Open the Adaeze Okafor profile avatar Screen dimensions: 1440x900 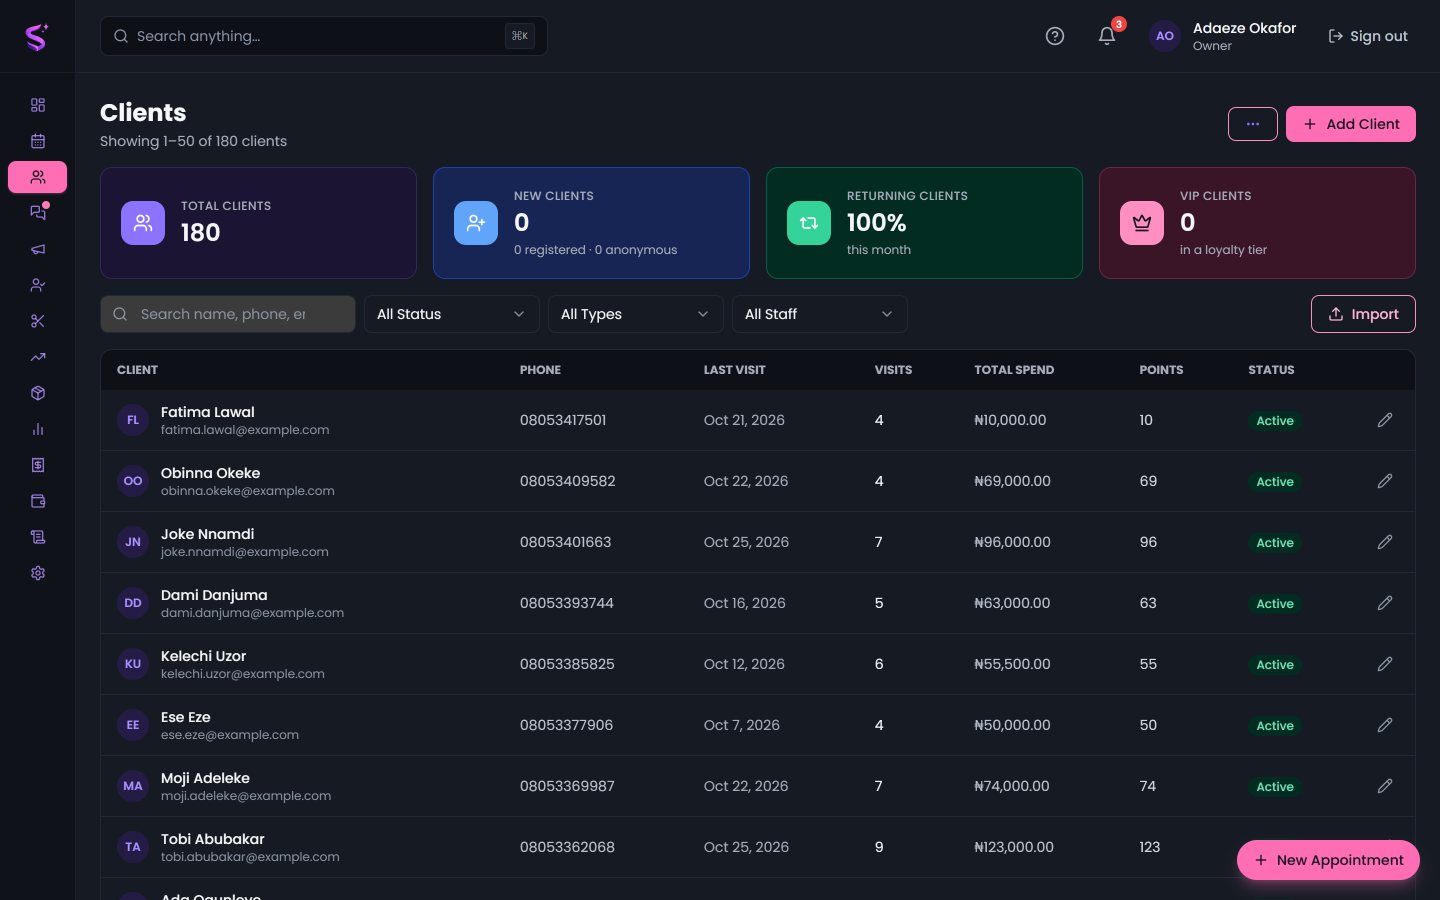coord(1165,36)
